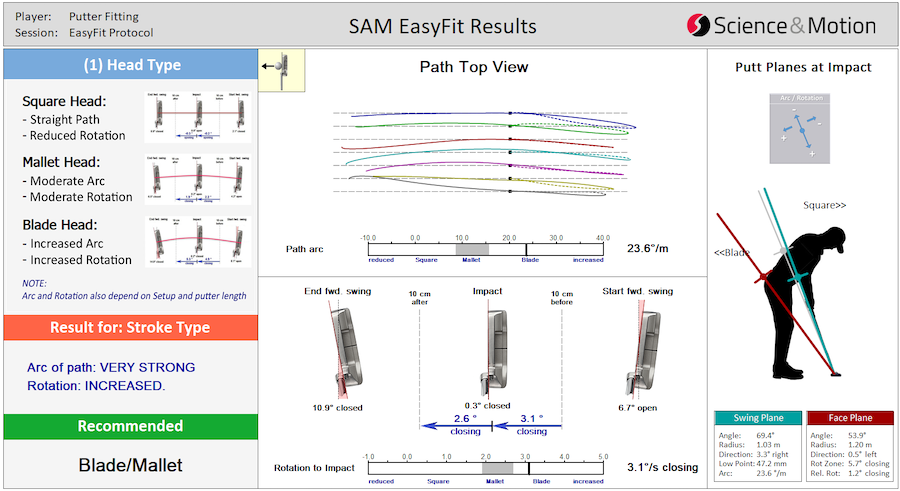Image resolution: width=900 pixels, height=491 pixels.
Task: Click the 2.6° closing arrow after impact
Action: 457,426
